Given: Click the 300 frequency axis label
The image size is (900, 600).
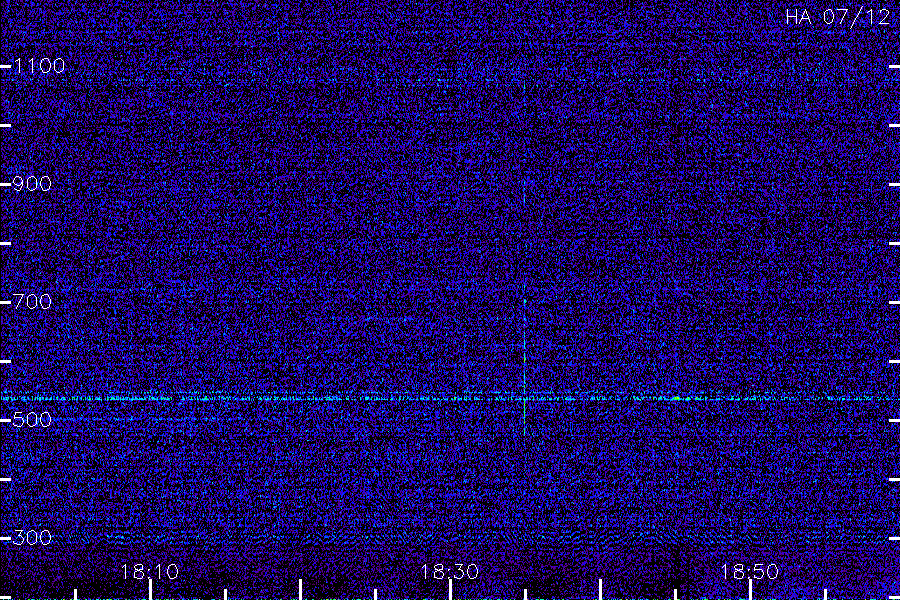Looking at the screenshot, I should 32,537.
